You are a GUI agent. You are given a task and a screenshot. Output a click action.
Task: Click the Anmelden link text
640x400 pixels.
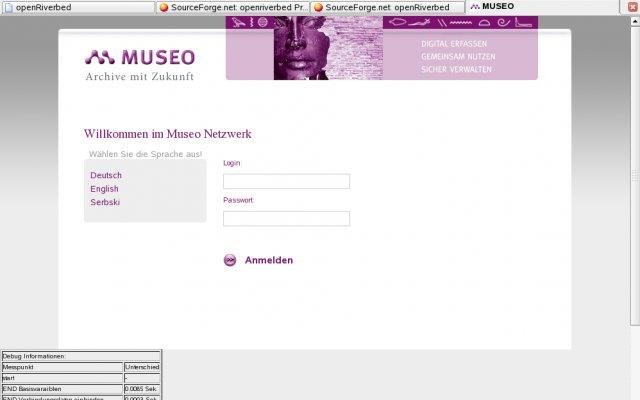(x=269, y=260)
